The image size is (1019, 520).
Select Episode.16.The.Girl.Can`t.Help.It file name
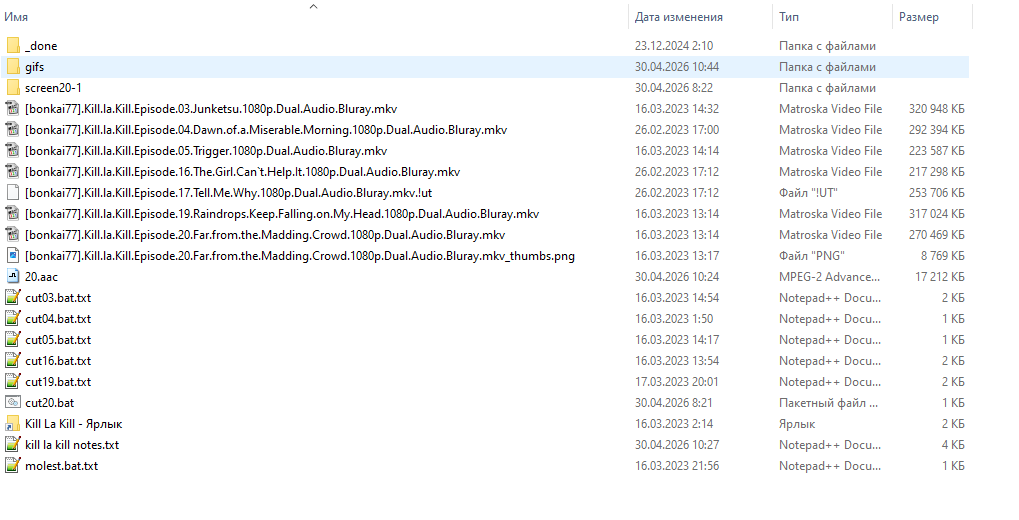(242, 172)
